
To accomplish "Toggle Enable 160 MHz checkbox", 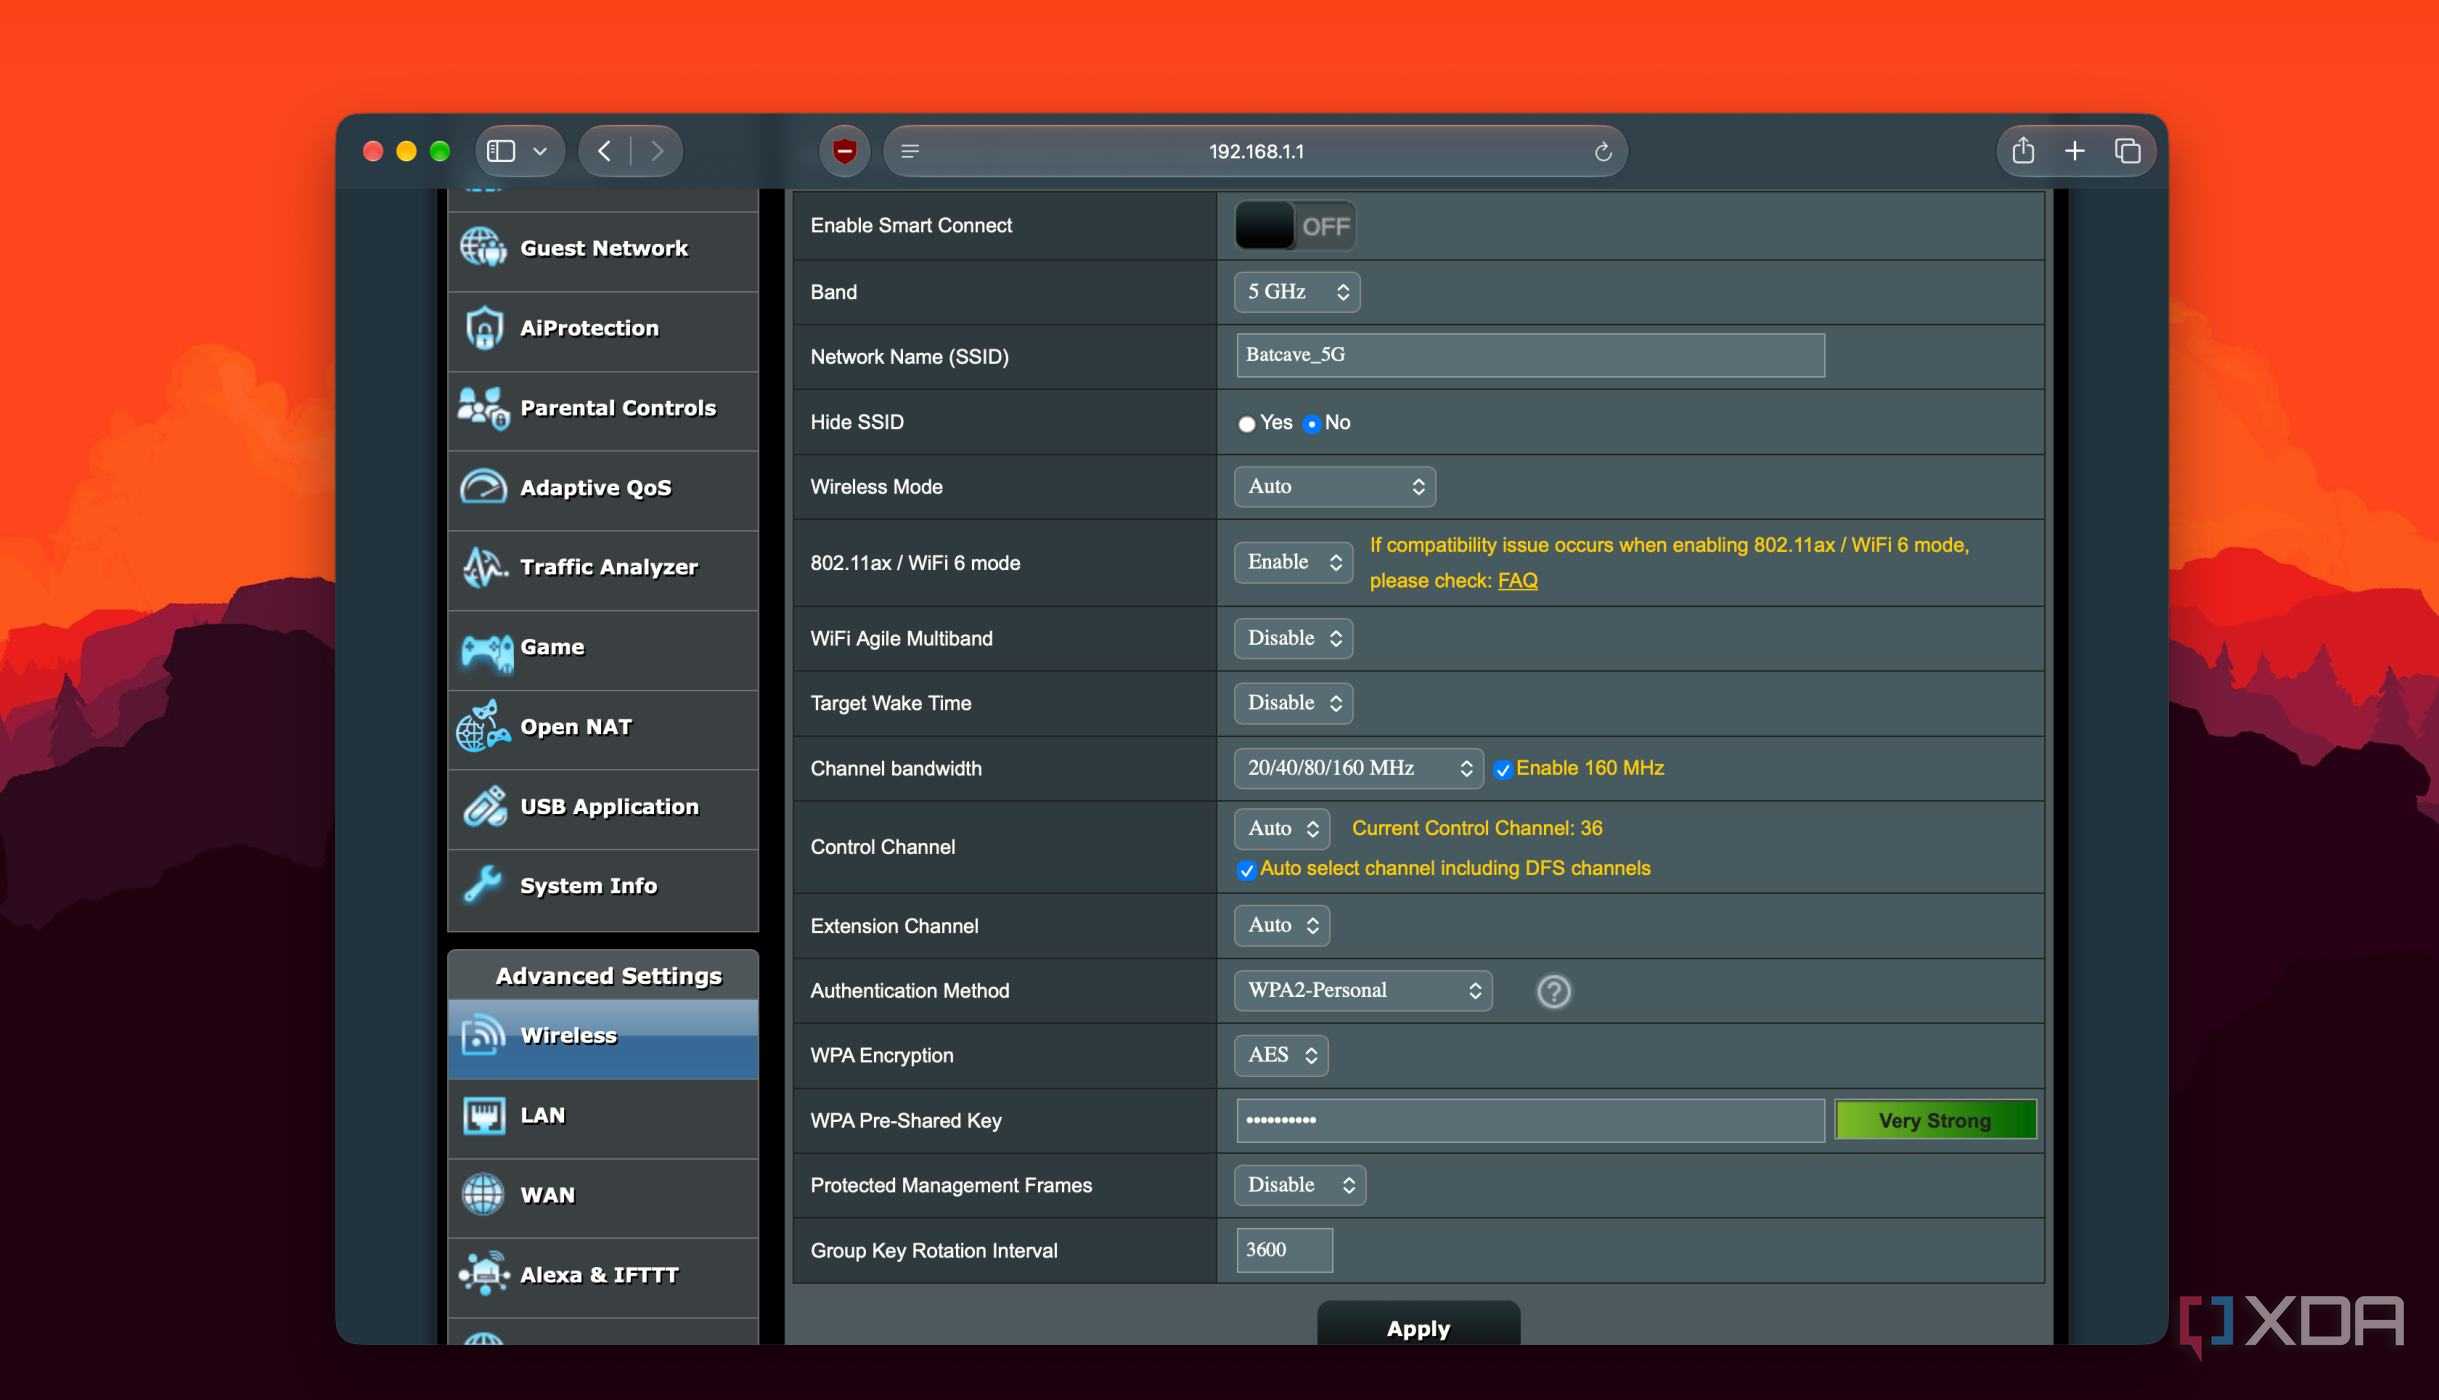I will 1502,770.
